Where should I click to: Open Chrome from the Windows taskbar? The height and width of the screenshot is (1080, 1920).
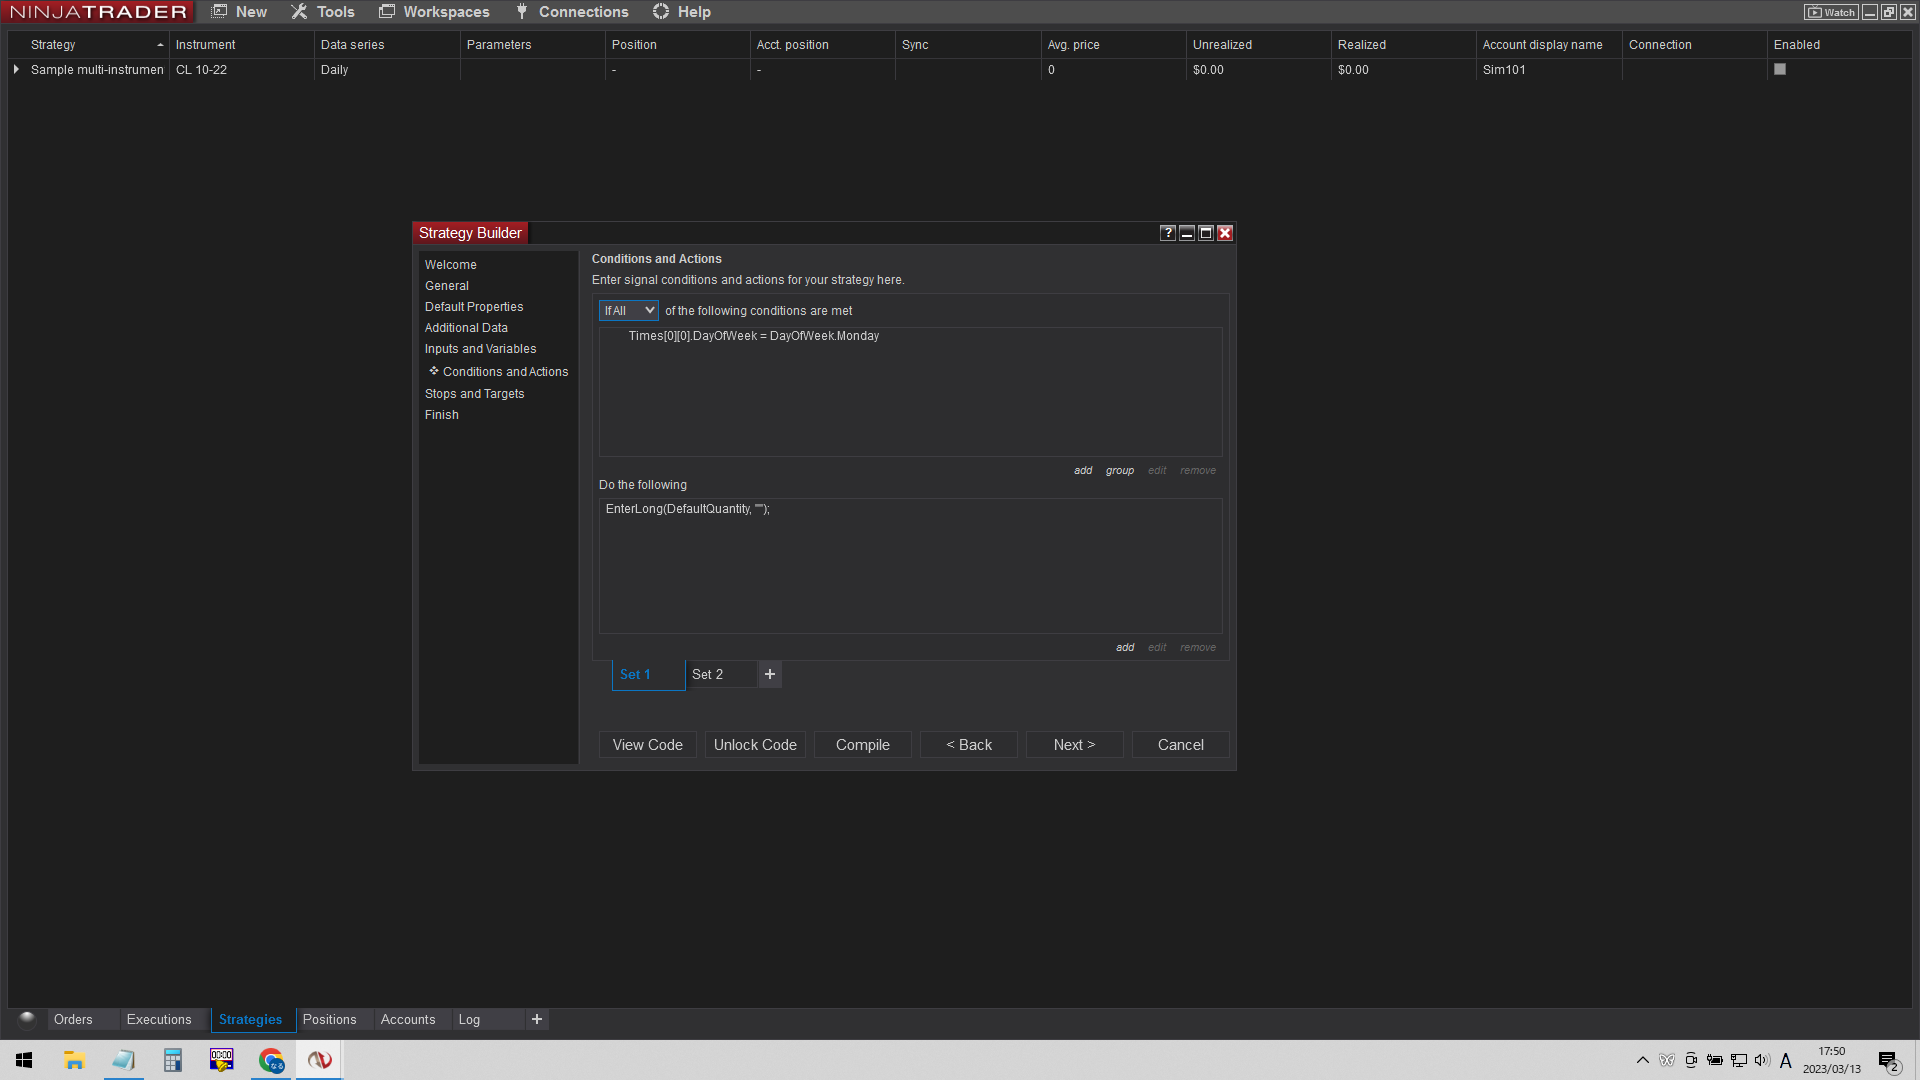[x=271, y=1060]
